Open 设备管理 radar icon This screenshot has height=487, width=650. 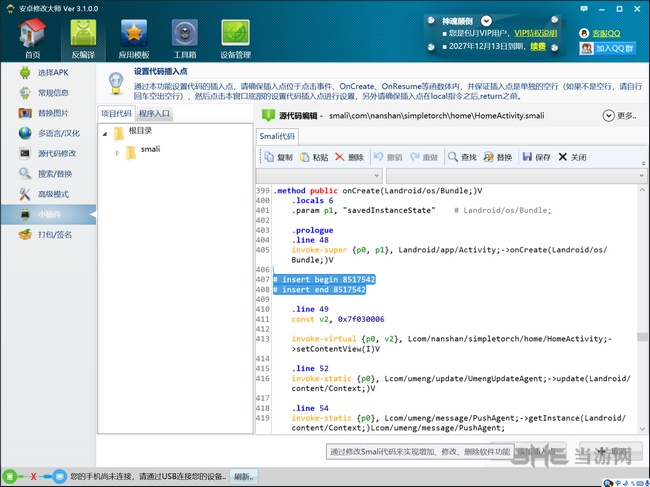pyautogui.click(x=235, y=39)
